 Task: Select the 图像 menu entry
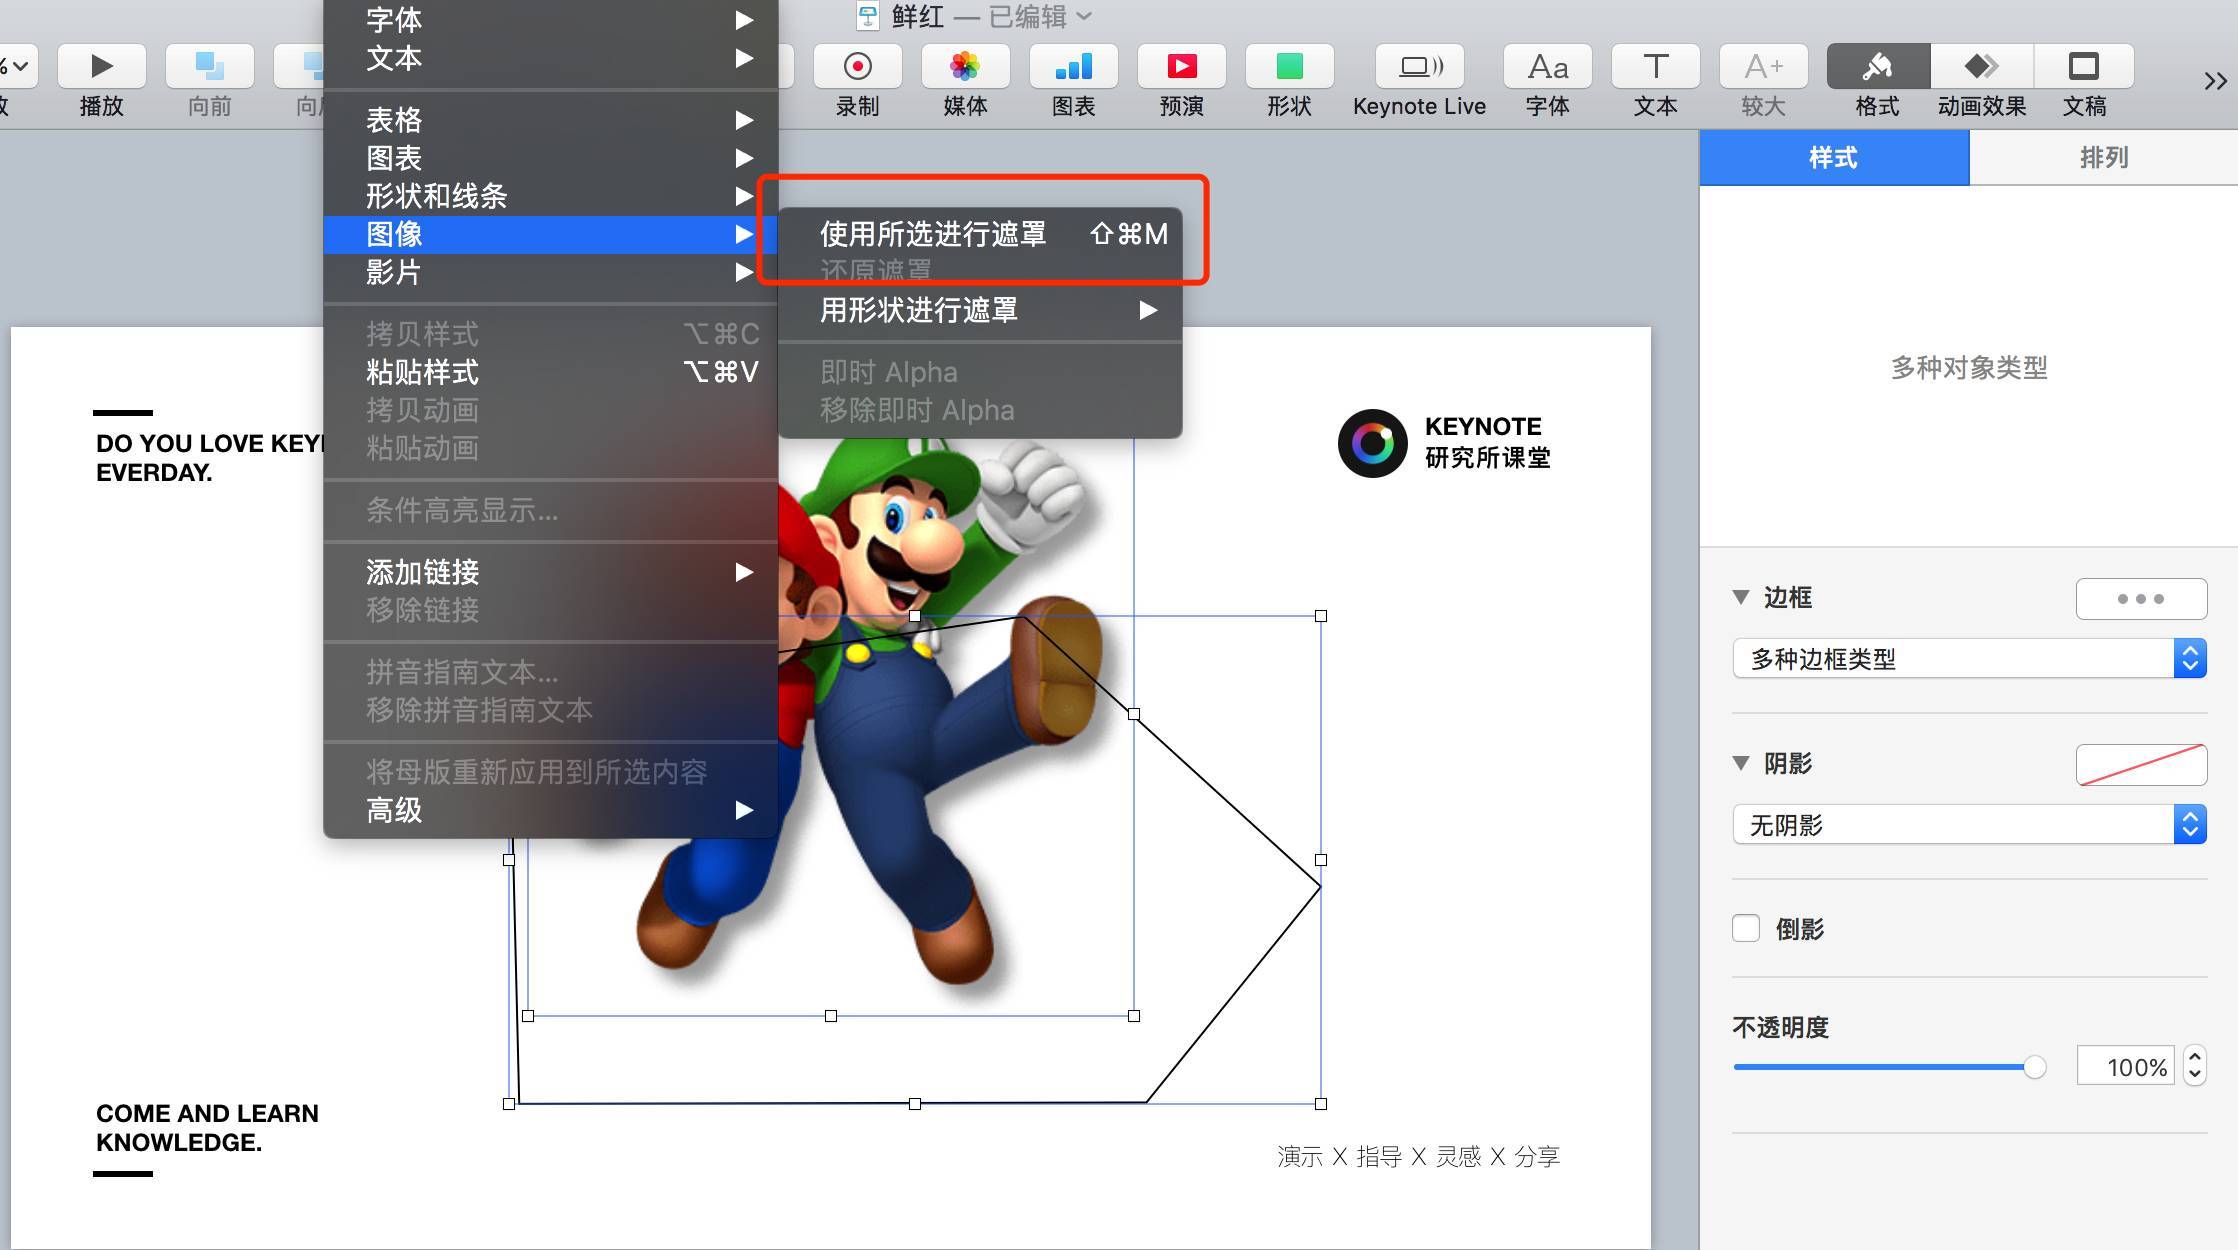point(551,234)
